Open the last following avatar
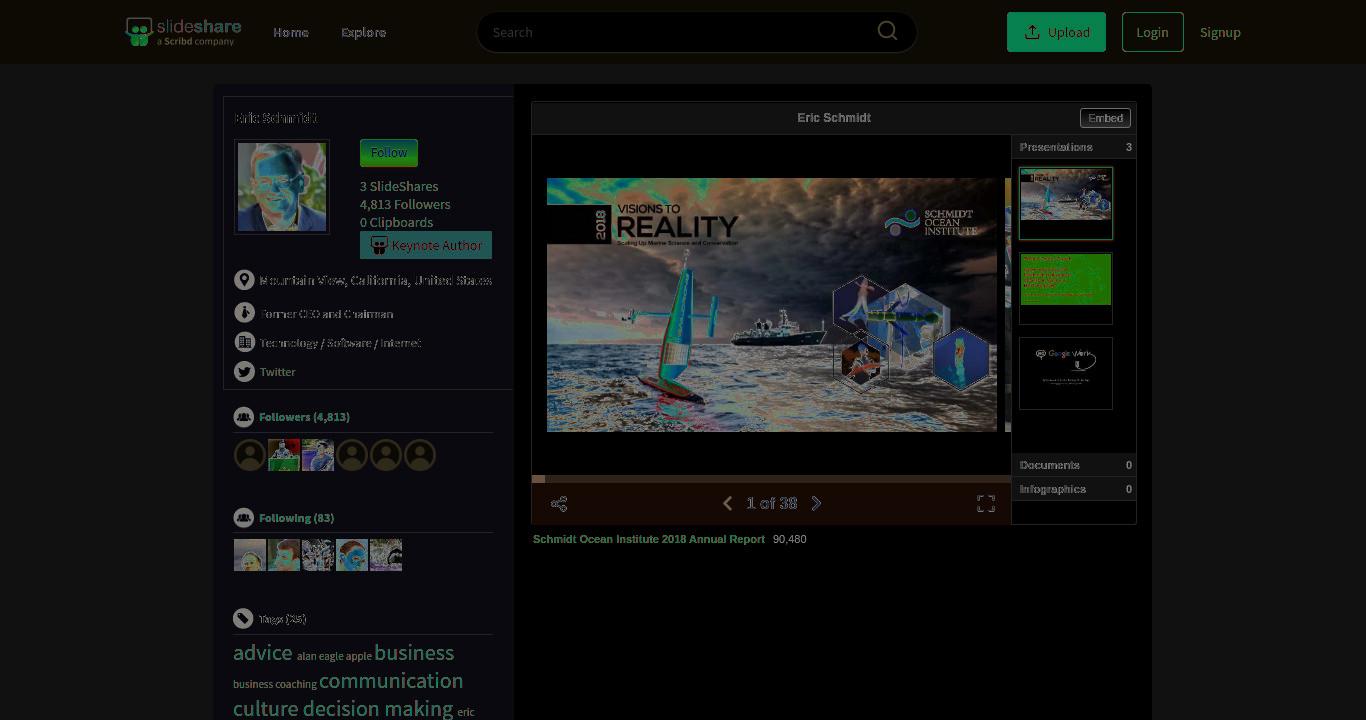Screen dimensions: 1366x720 pyautogui.click(x=386, y=555)
